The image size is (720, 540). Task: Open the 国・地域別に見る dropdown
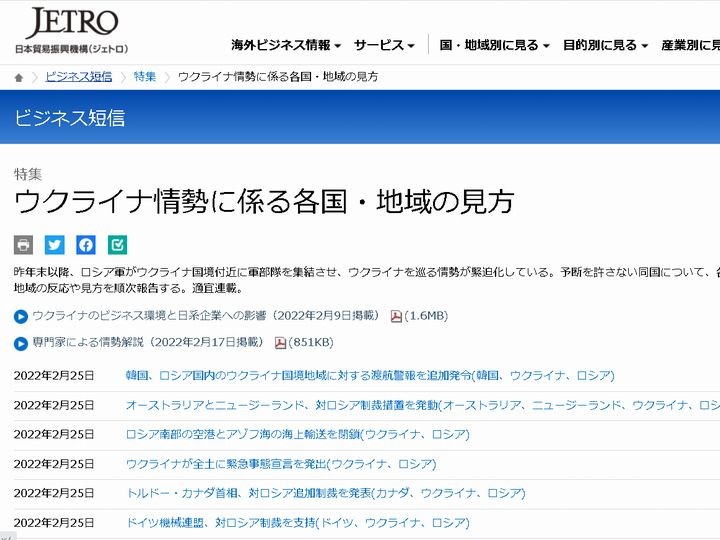coord(495,45)
